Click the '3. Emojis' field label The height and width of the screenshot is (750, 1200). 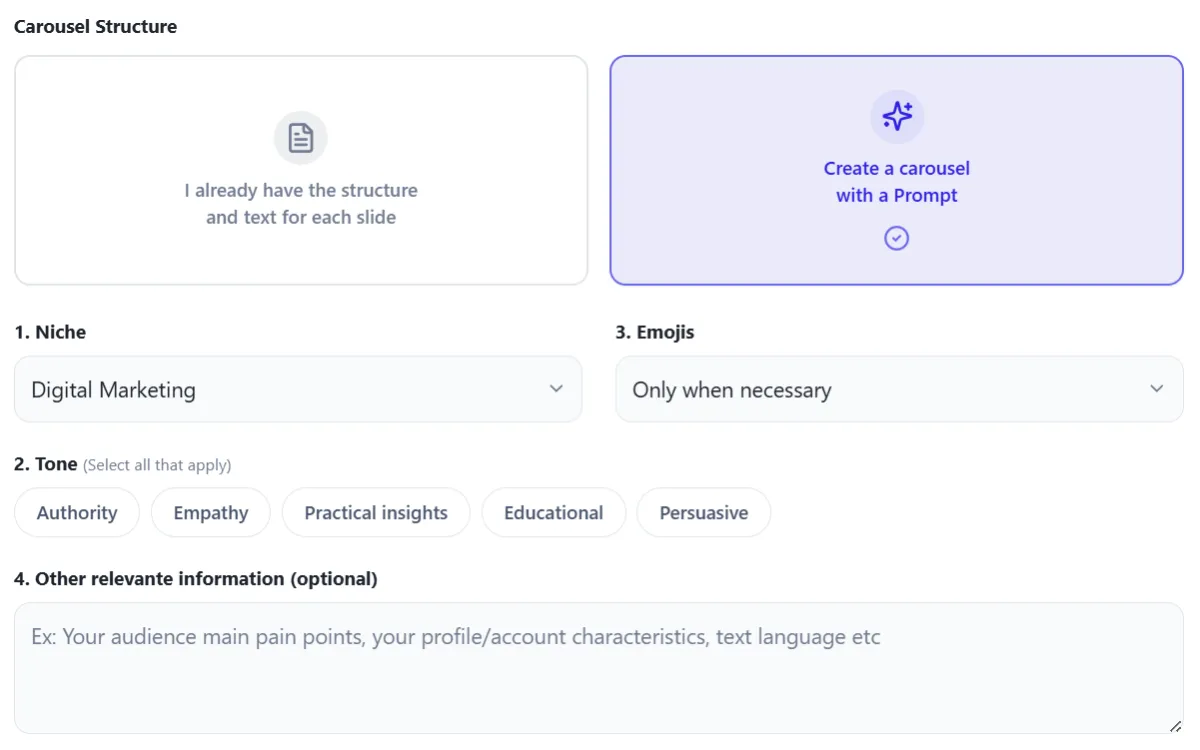pyautogui.click(x=654, y=332)
